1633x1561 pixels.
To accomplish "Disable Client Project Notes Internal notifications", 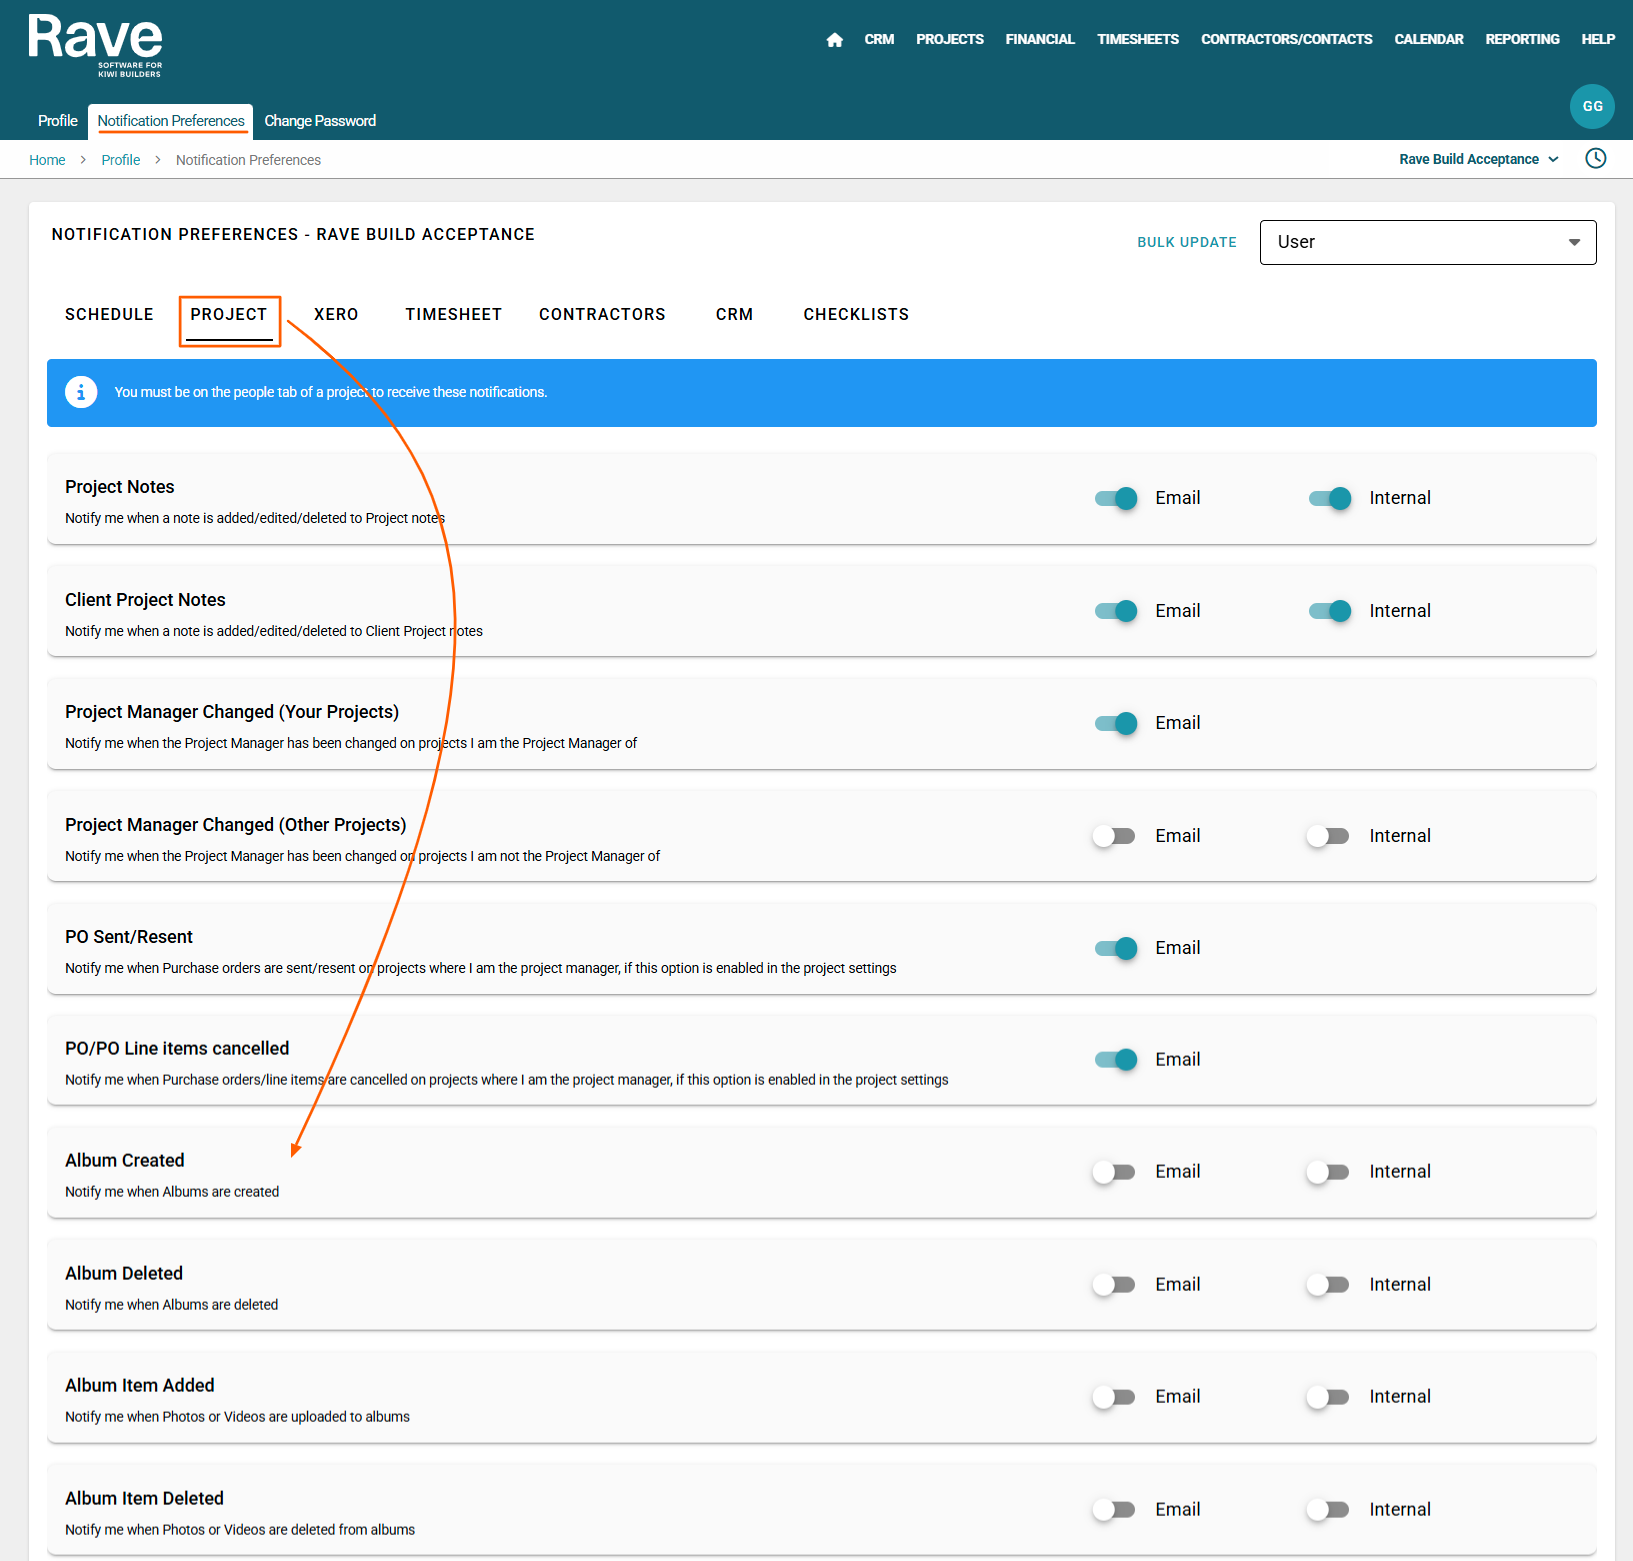I will coord(1330,611).
